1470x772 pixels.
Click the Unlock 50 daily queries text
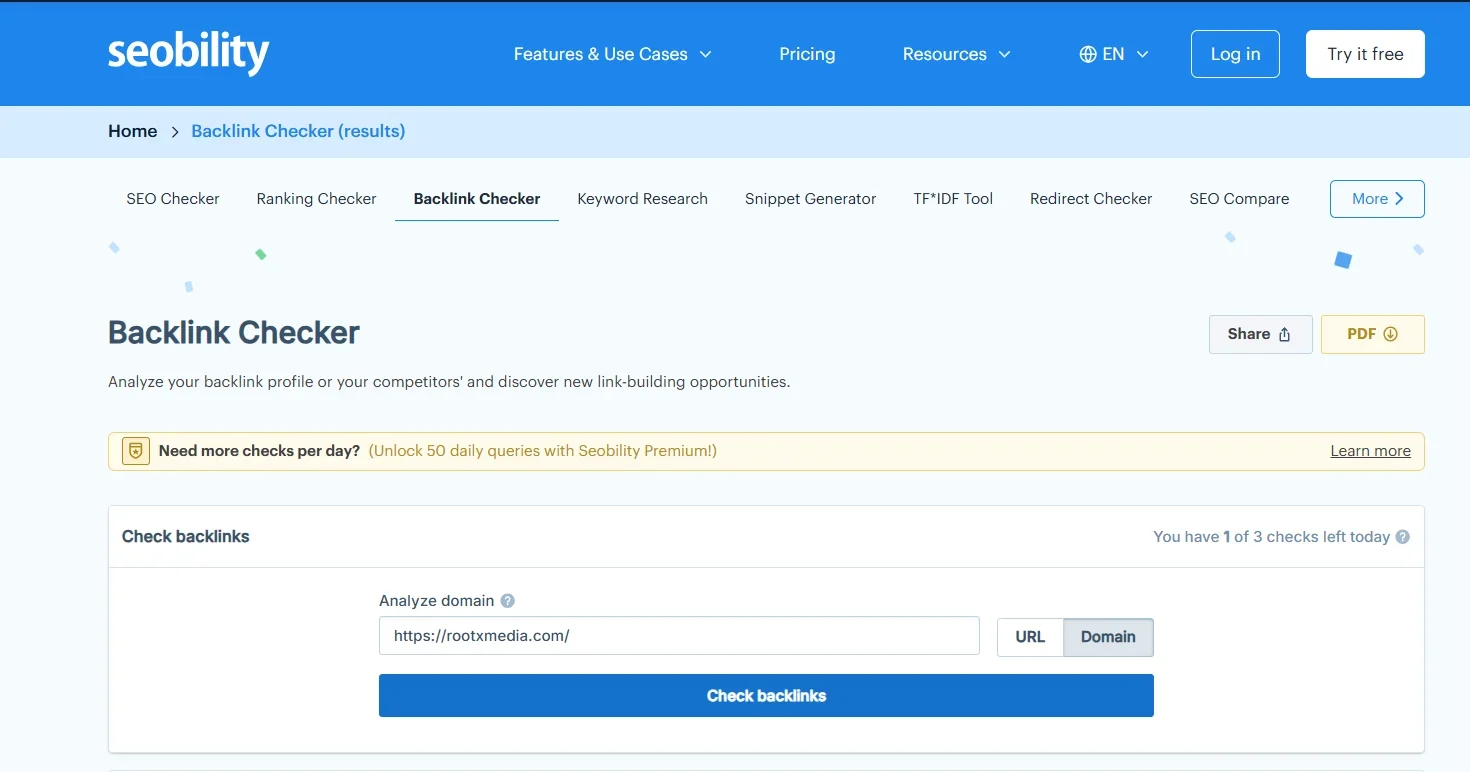click(543, 451)
